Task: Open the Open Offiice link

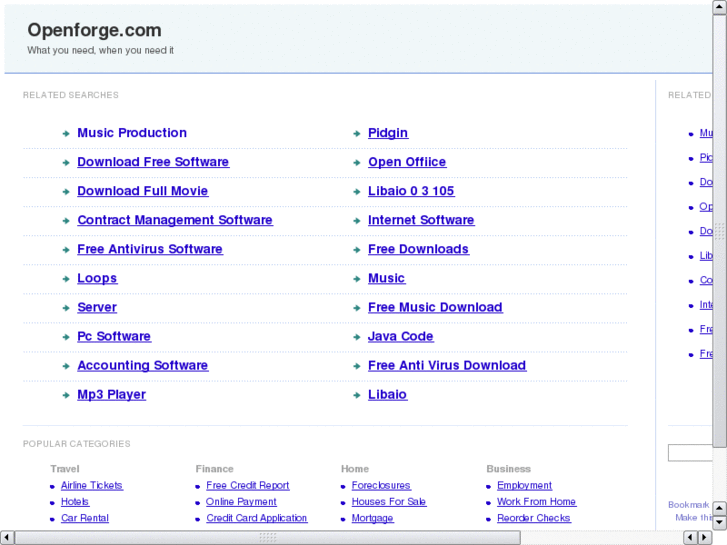Action: pyautogui.click(x=407, y=162)
